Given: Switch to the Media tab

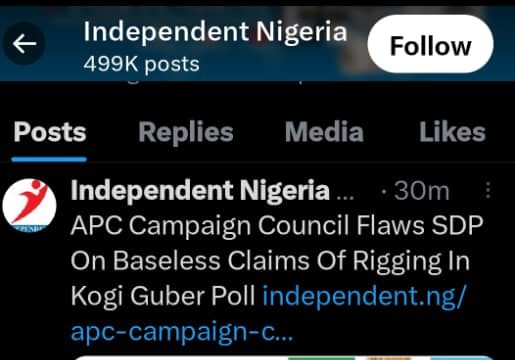Looking at the screenshot, I should 324,132.
